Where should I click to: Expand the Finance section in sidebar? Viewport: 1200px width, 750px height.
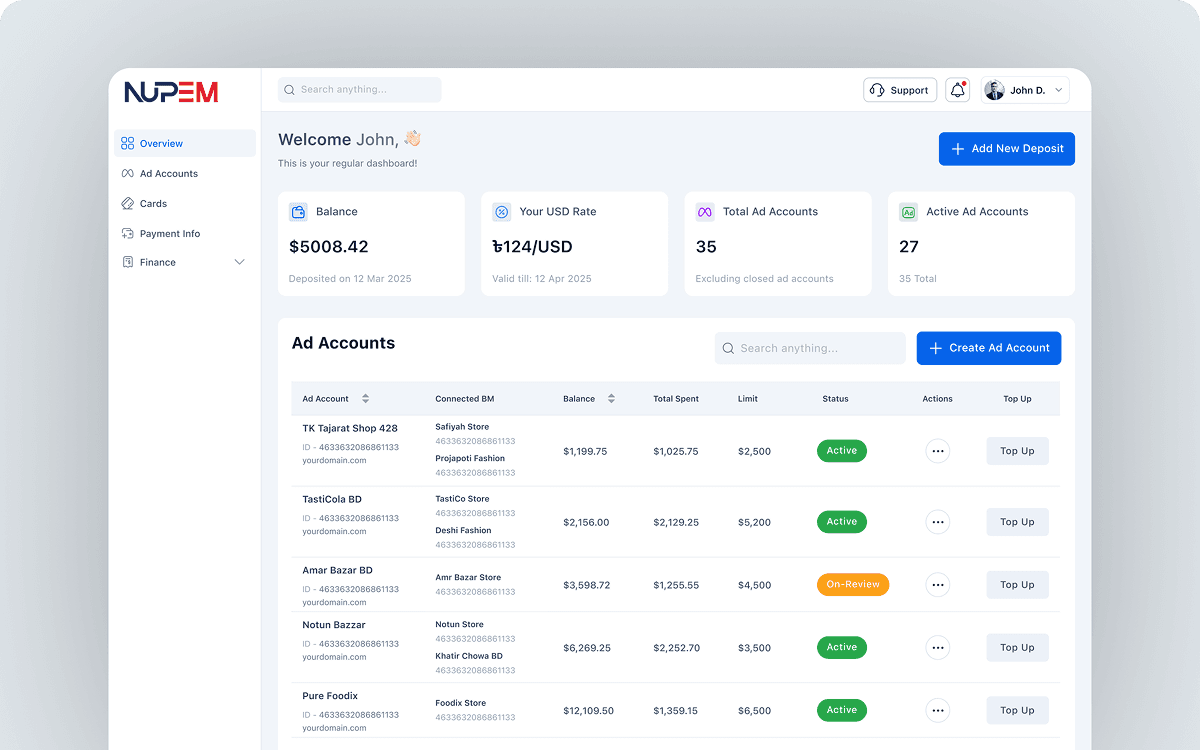(240, 261)
